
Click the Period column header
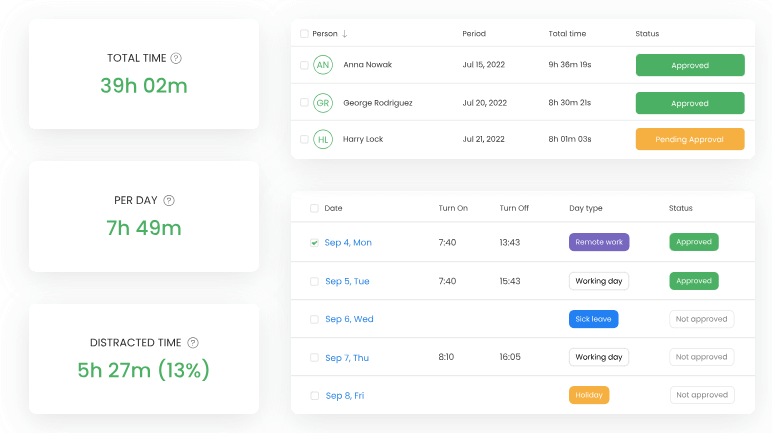coord(474,34)
